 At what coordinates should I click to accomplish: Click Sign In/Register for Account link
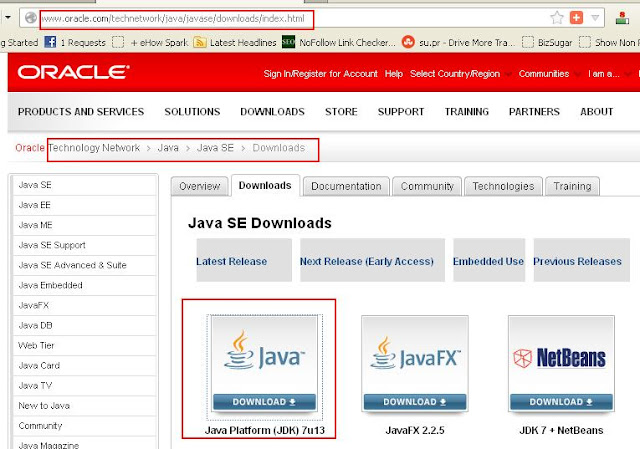[320, 74]
